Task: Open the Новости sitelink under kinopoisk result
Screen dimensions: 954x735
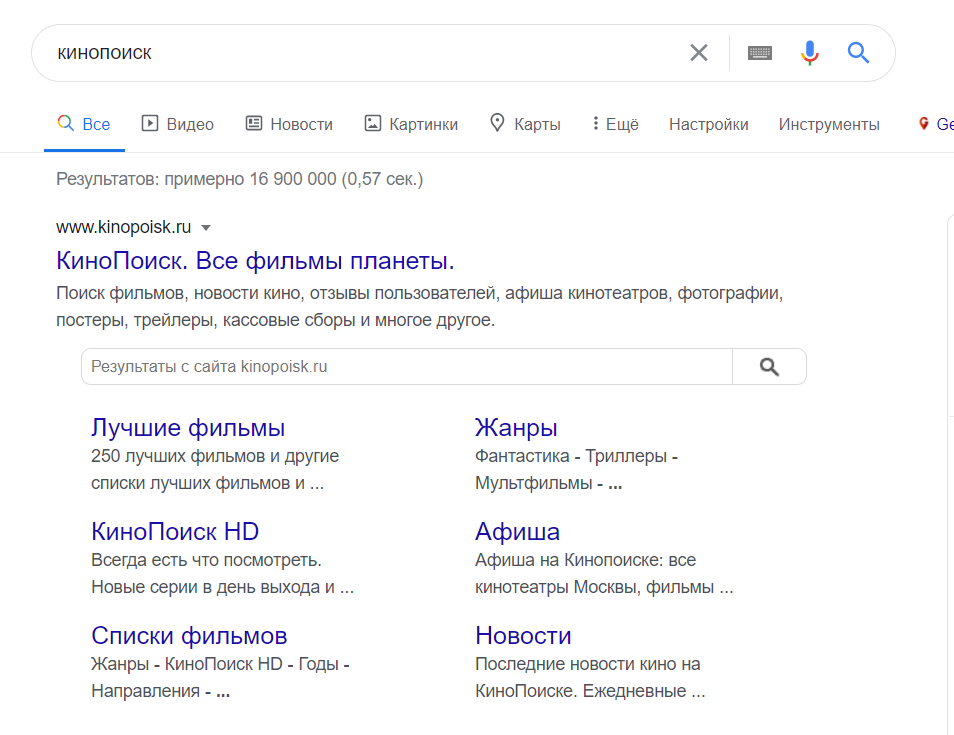Action: pyautogui.click(x=523, y=636)
